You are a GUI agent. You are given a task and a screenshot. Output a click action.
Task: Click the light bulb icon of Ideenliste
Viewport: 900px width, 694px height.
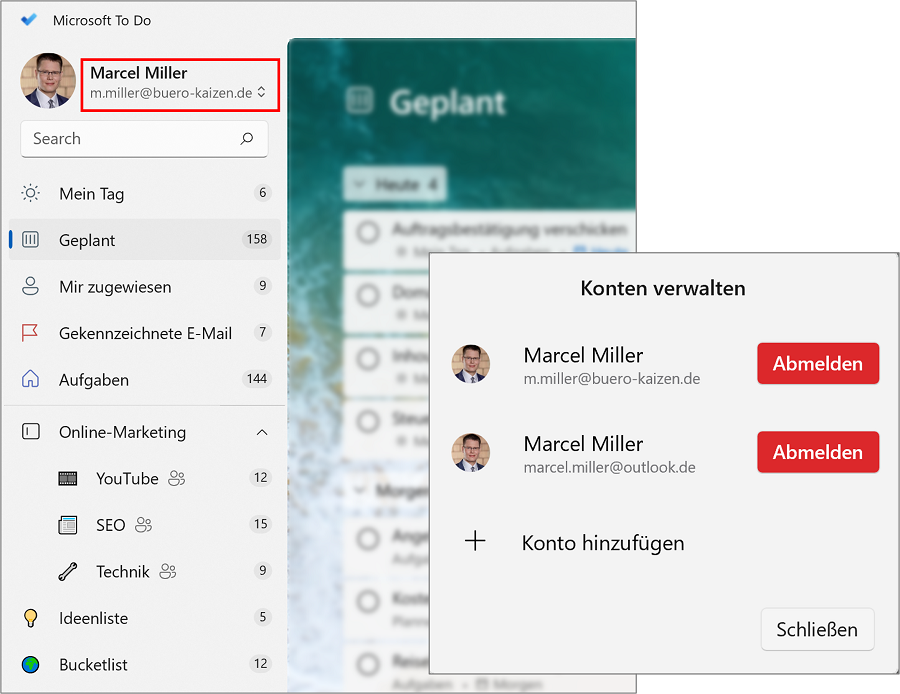pyautogui.click(x=30, y=618)
